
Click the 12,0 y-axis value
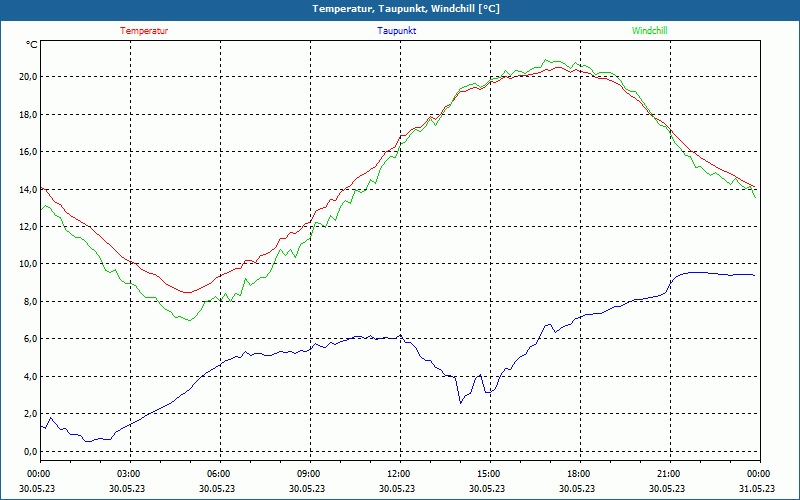(x=29, y=227)
